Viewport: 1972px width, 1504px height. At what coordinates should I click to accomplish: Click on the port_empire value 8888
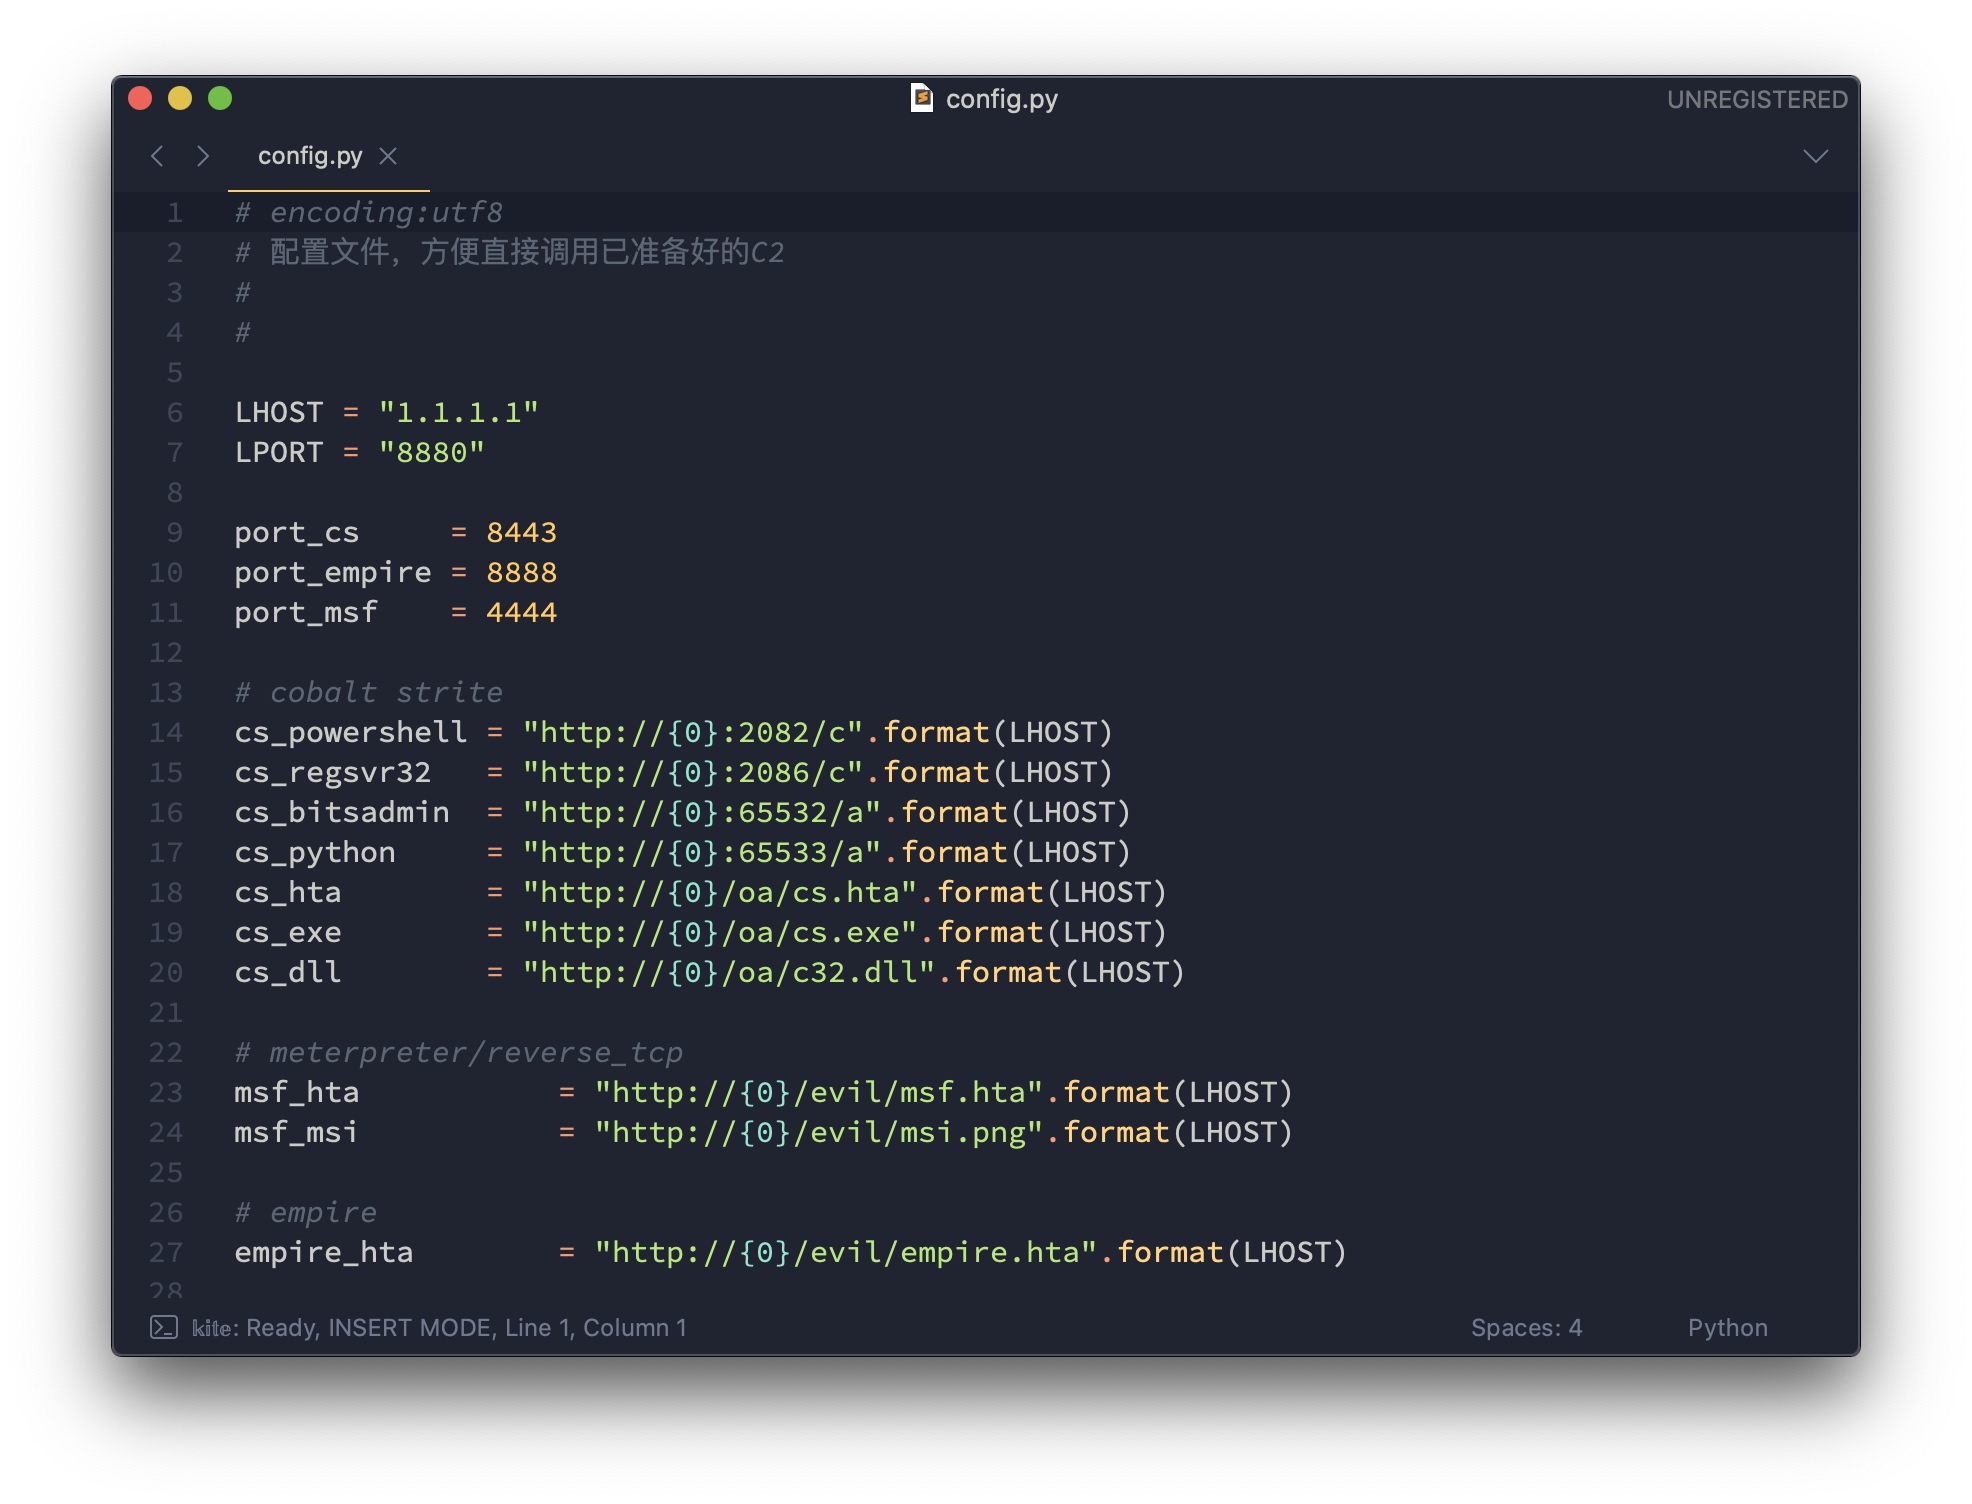521,572
